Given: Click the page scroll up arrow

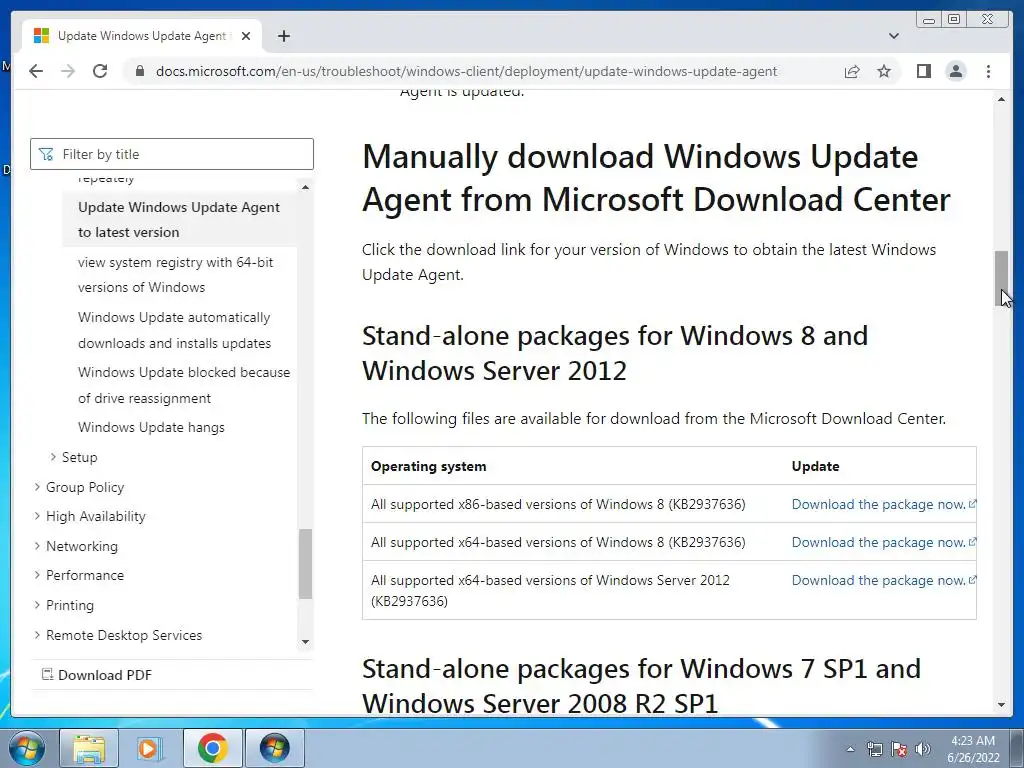Looking at the screenshot, I should [x=1001, y=99].
